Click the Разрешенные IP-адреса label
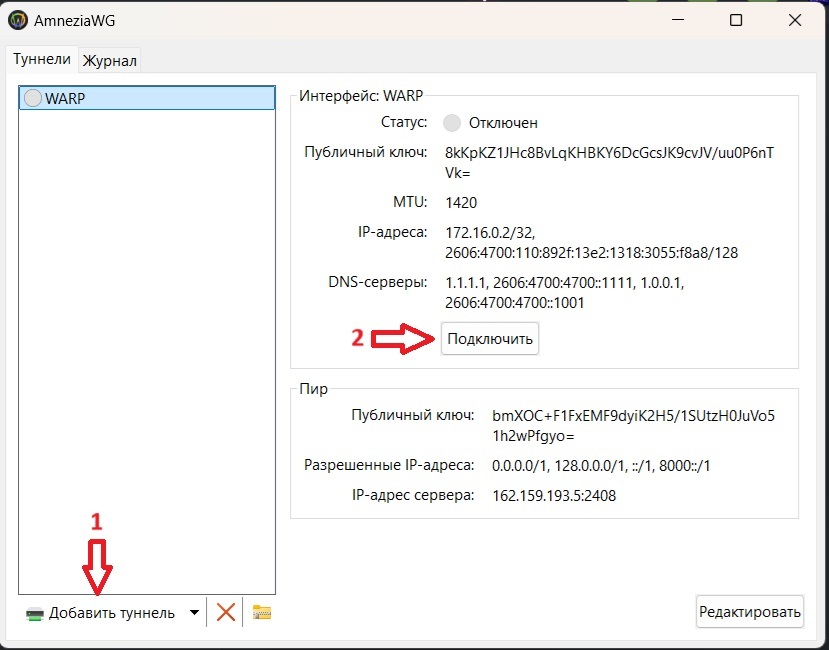 (x=389, y=465)
